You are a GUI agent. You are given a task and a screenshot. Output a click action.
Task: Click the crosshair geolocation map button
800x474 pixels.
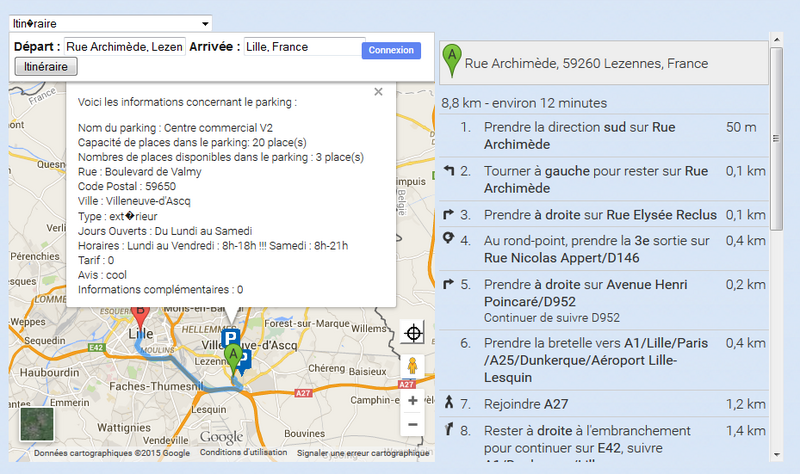(x=414, y=331)
